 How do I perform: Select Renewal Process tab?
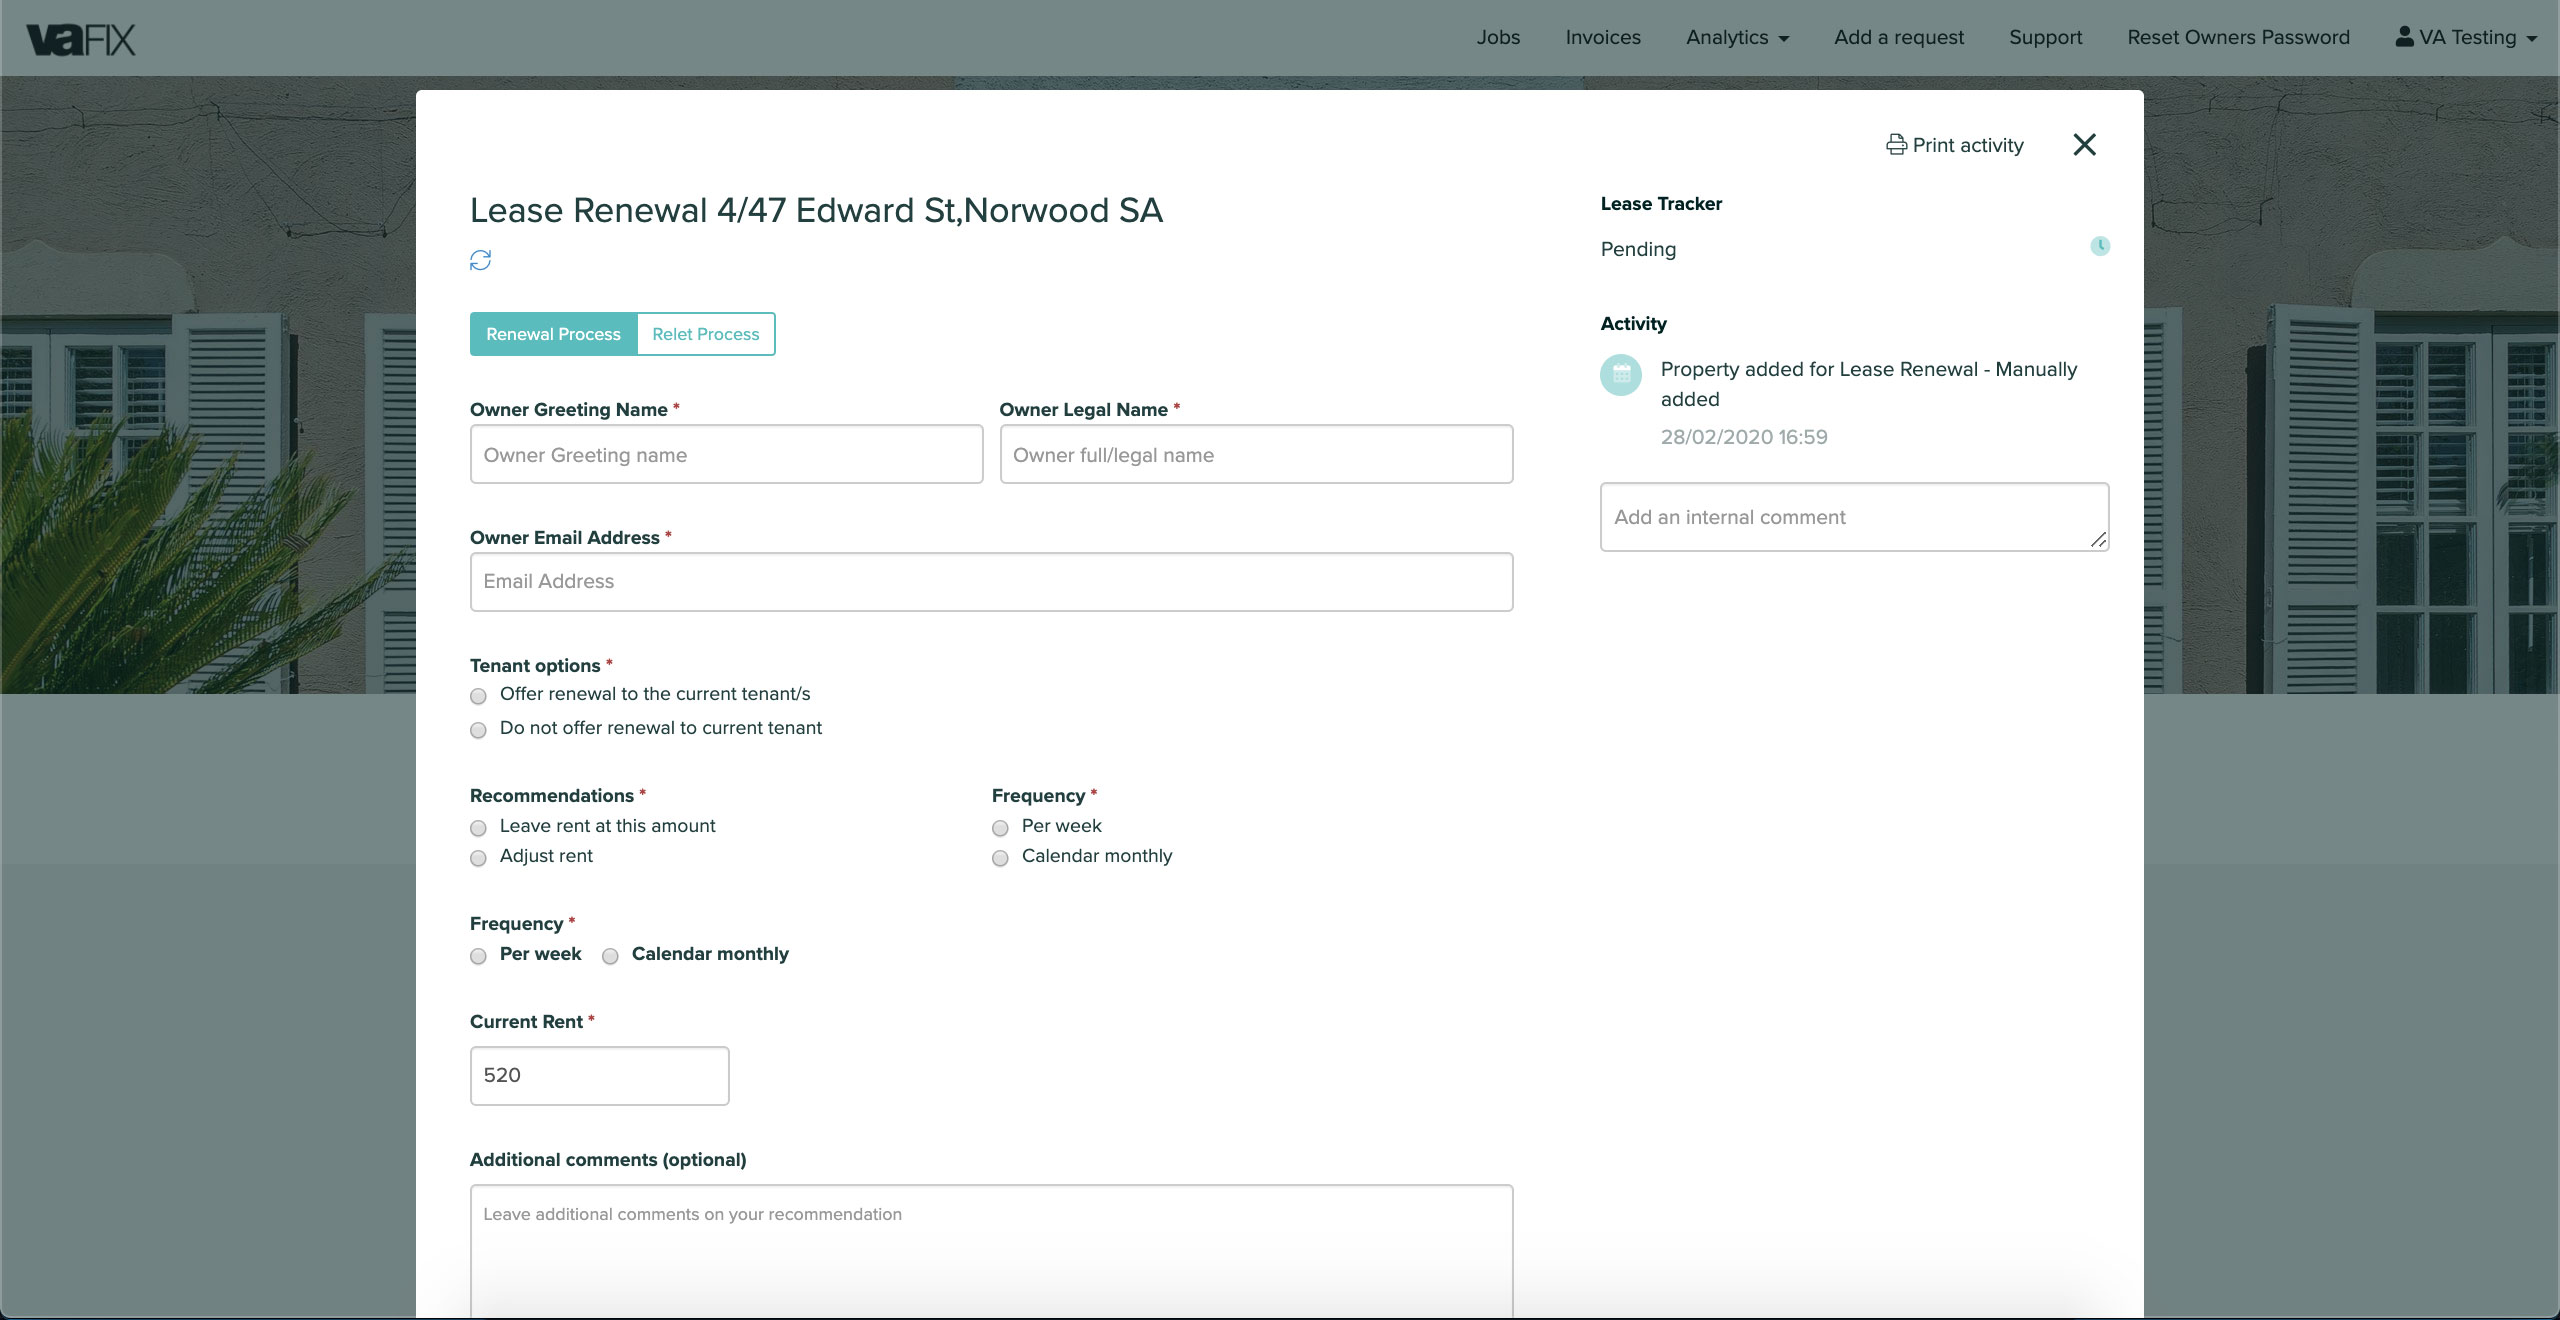coord(552,333)
